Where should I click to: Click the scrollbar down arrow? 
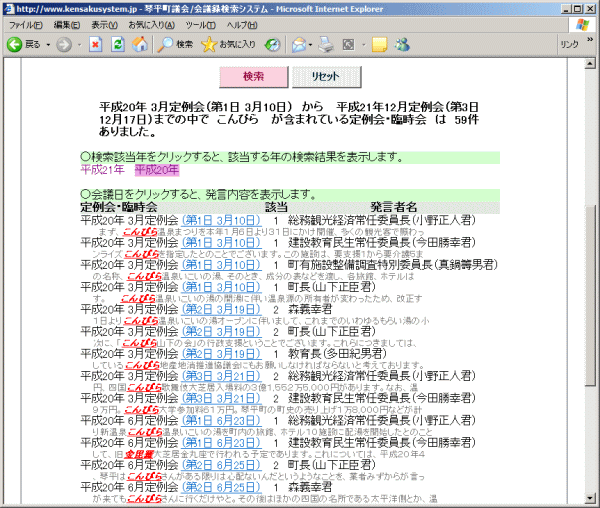point(590,498)
